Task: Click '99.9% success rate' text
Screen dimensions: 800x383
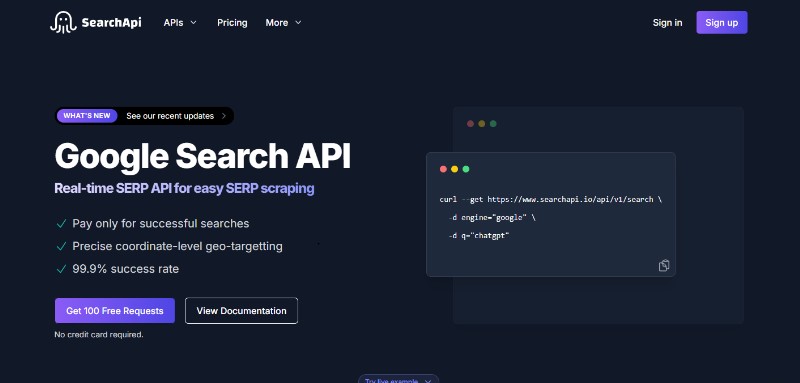Action: coord(126,269)
